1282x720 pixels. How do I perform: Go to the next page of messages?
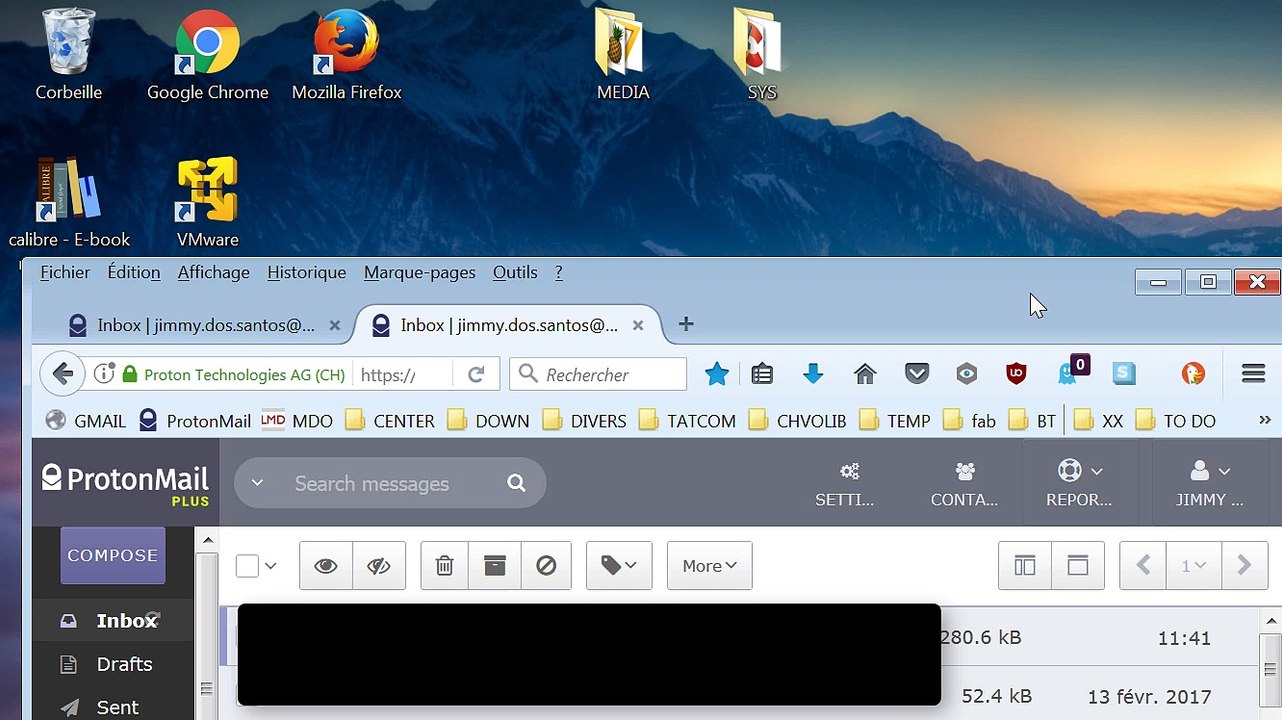pos(1244,566)
